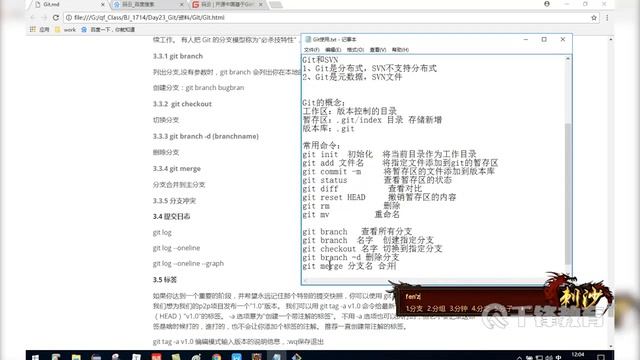Click 'git log --oneline --graph' text in browser

click(x=188, y=263)
